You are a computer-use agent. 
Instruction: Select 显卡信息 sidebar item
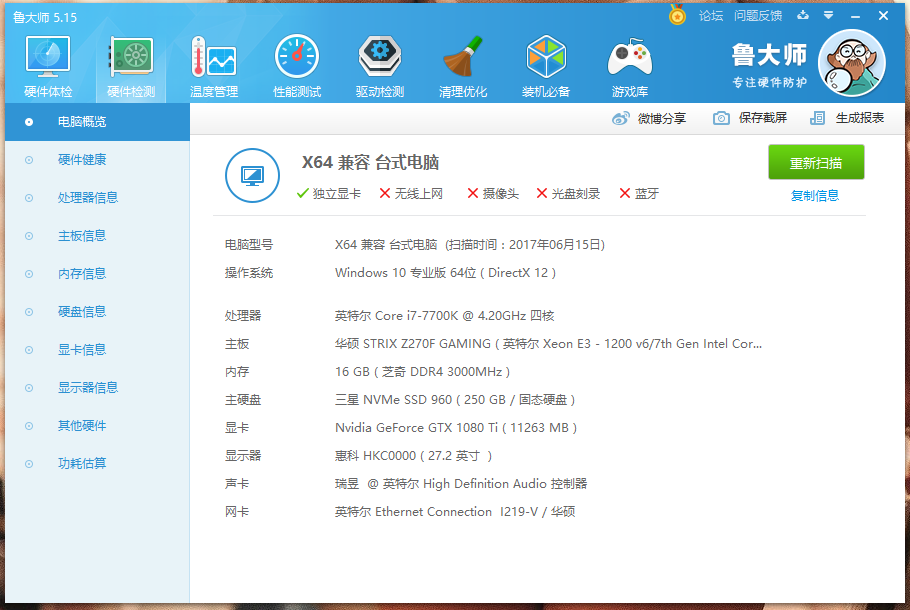98,350
